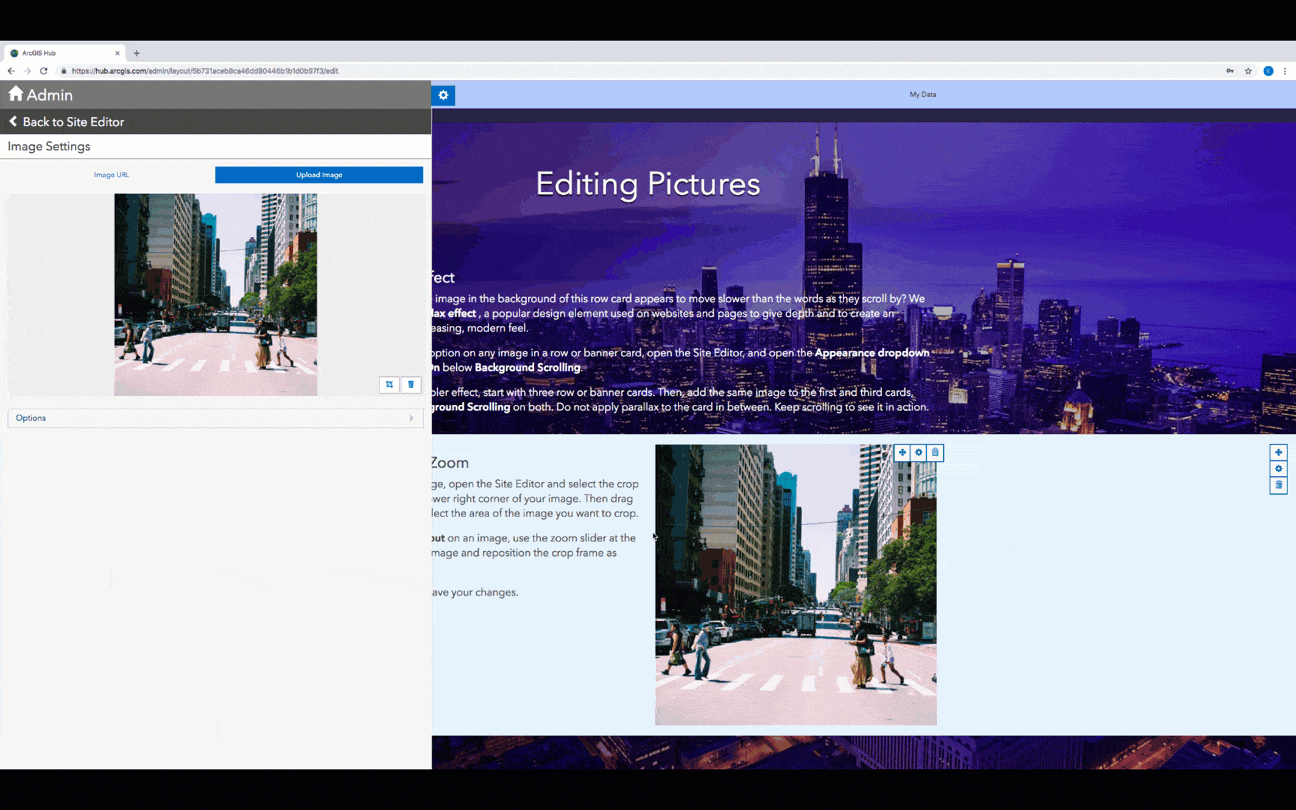Open the browser profile avatar
Screen dimensions: 1296x810
pyautogui.click(x=1268, y=71)
